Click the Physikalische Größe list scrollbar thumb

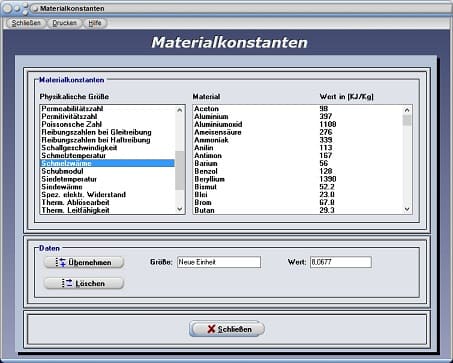pyautogui.click(x=180, y=170)
